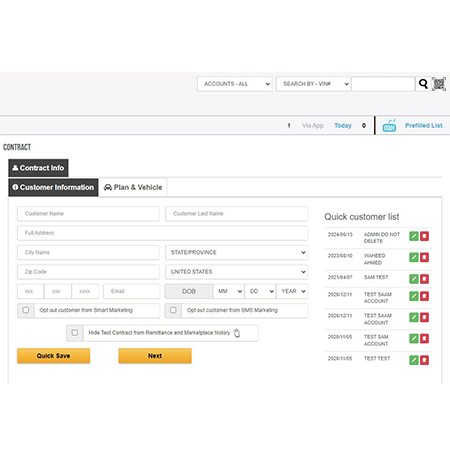Click the TEST TEST name
The width and height of the screenshot is (450, 450).
[377, 359]
